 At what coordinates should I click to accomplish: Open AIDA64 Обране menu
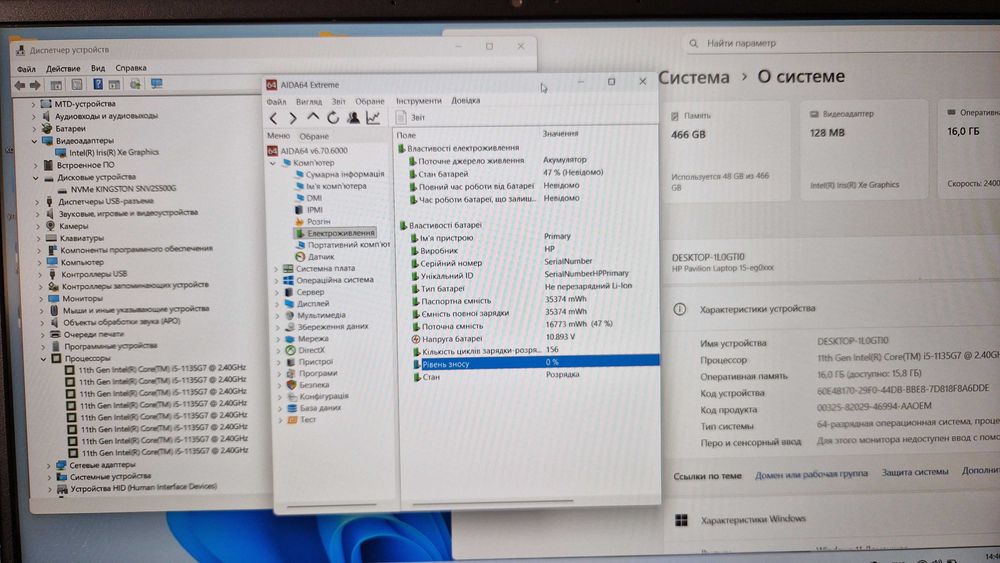point(370,101)
